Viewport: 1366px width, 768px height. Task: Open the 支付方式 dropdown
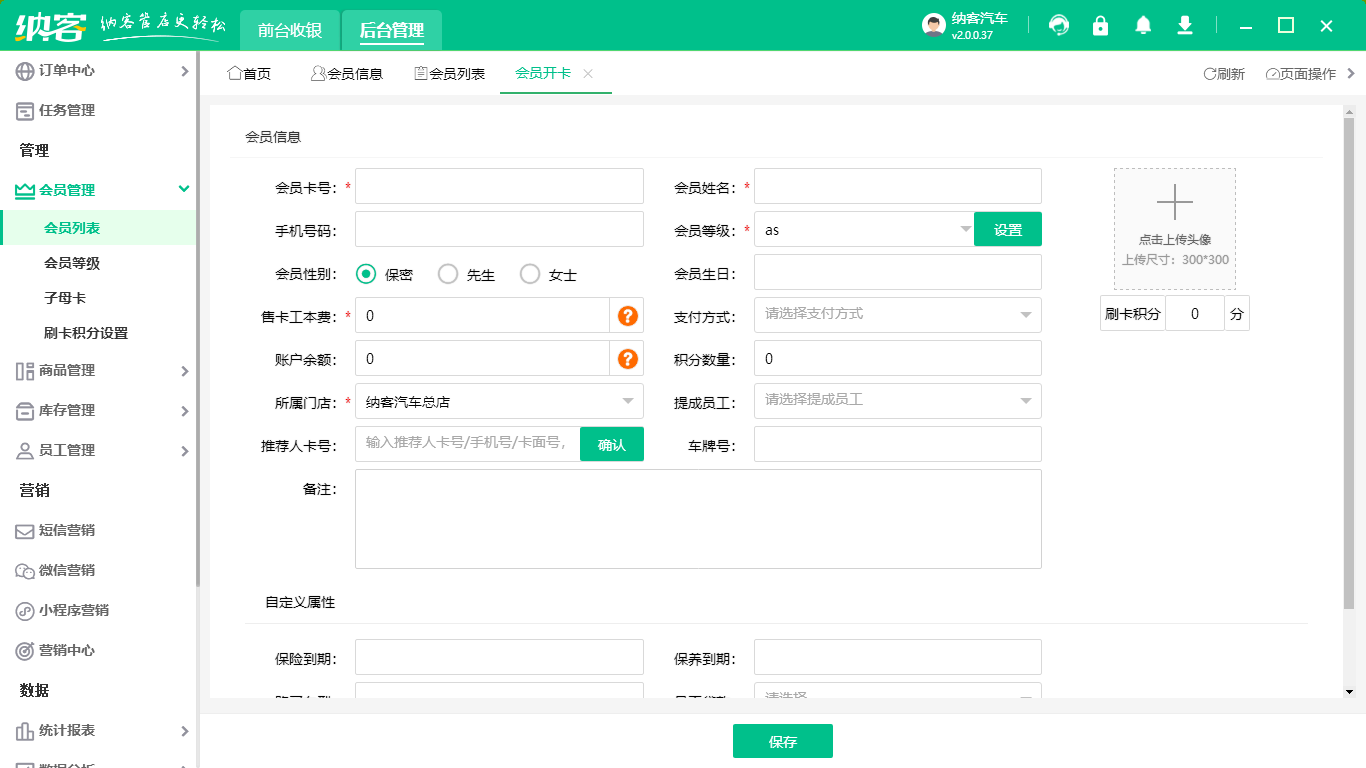[897, 314]
